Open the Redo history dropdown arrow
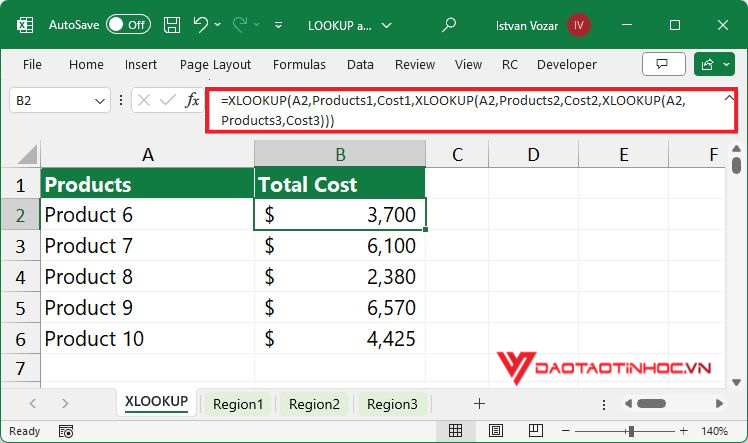Screen dimensions: 748x443 (257, 25)
